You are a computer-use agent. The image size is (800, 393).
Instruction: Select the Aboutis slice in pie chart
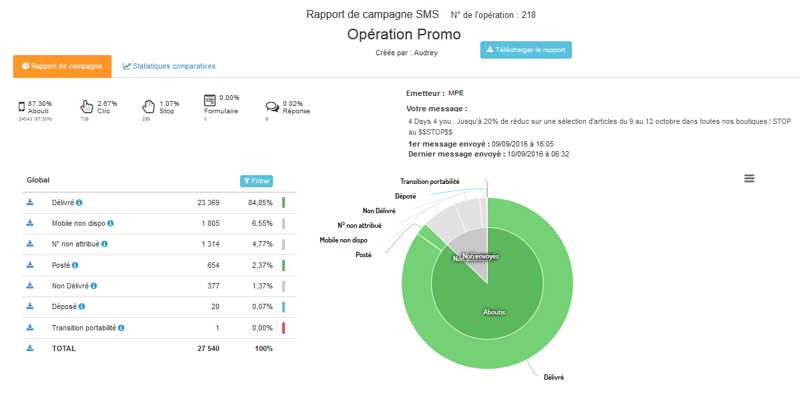(494, 311)
